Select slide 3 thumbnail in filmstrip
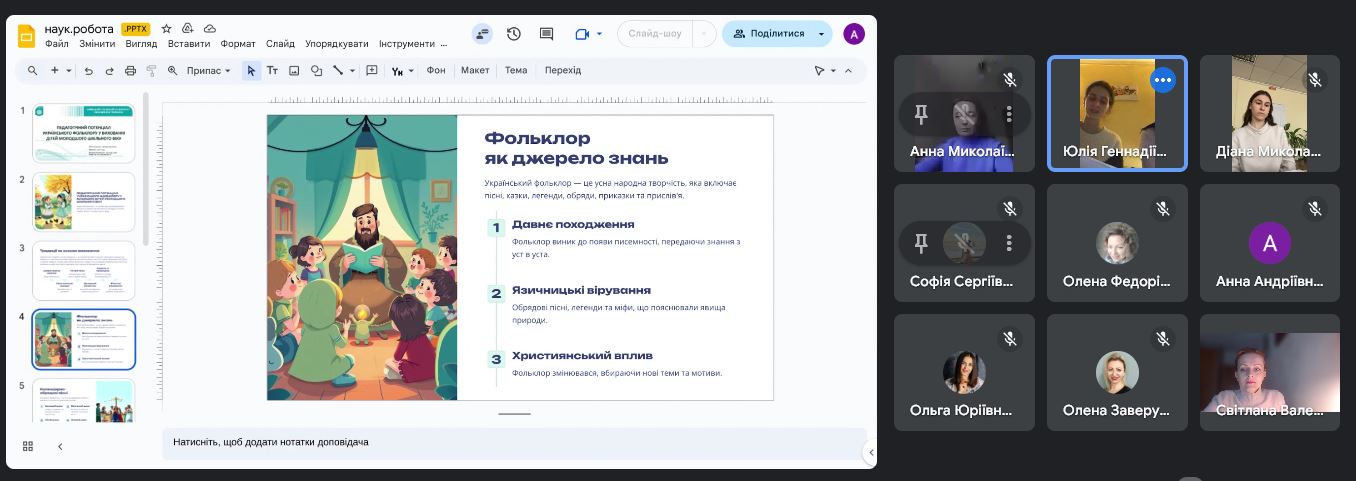The height and width of the screenshot is (481, 1356). point(83,270)
